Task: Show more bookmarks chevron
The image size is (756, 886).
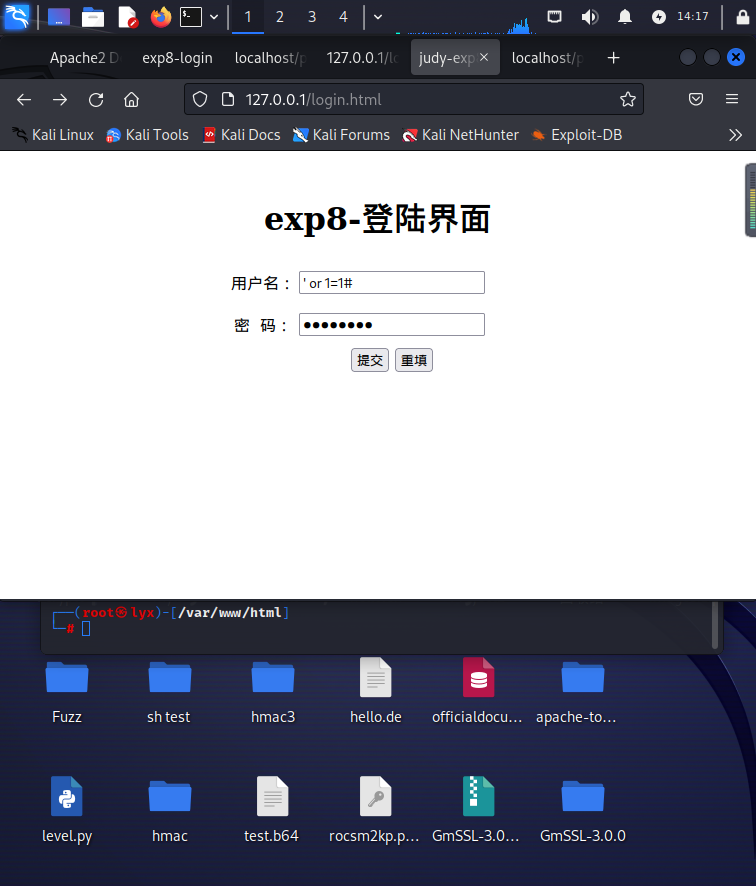Action: pyautogui.click(x=735, y=135)
